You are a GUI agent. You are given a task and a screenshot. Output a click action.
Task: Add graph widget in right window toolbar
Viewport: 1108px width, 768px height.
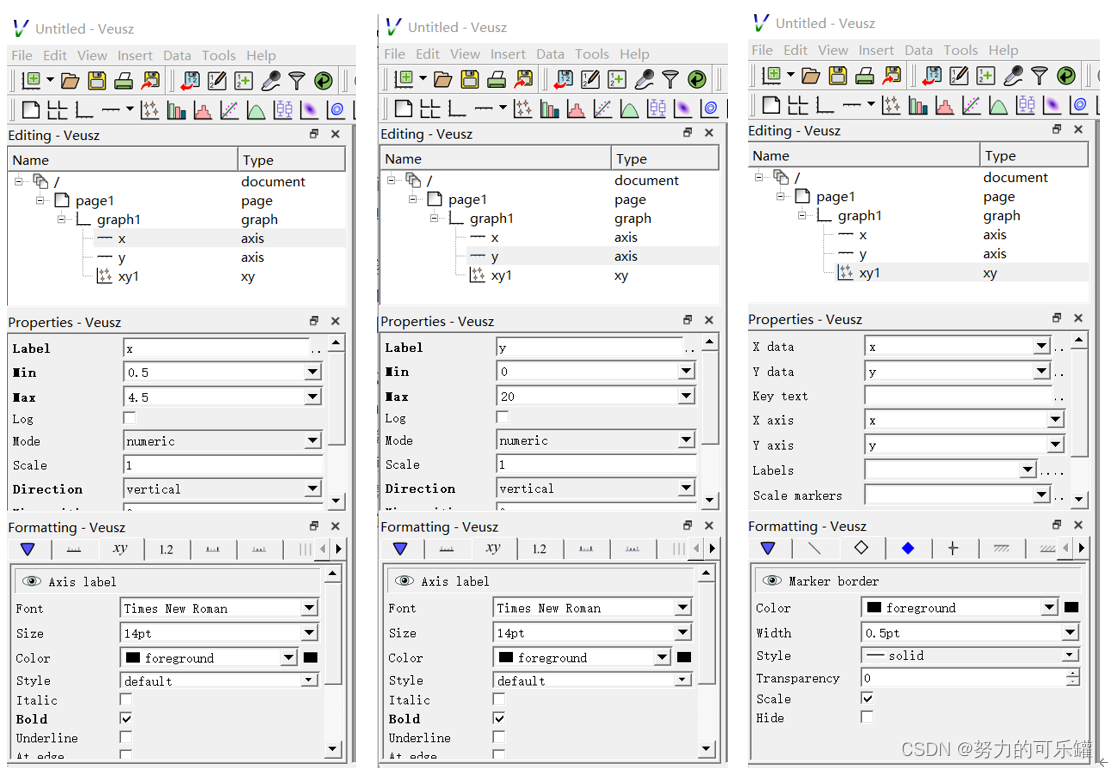coord(825,106)
